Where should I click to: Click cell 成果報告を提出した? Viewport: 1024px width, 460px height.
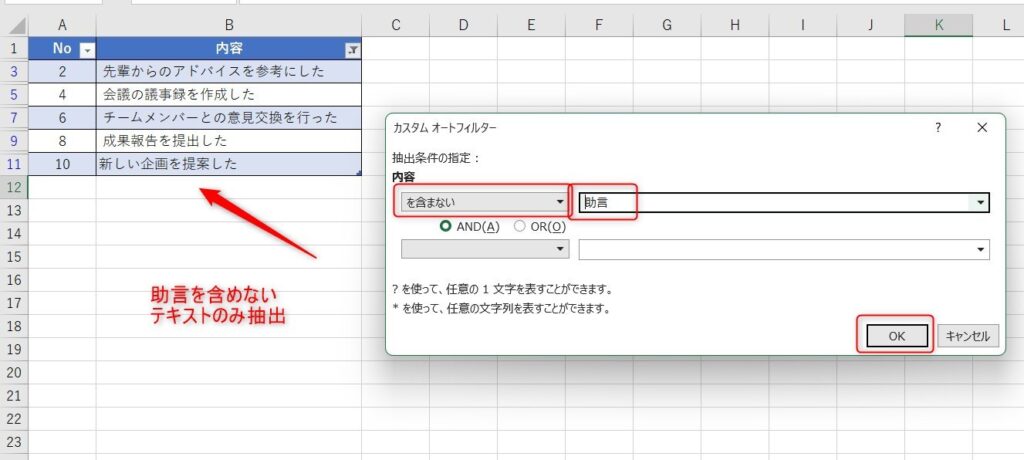coord(229,141)
